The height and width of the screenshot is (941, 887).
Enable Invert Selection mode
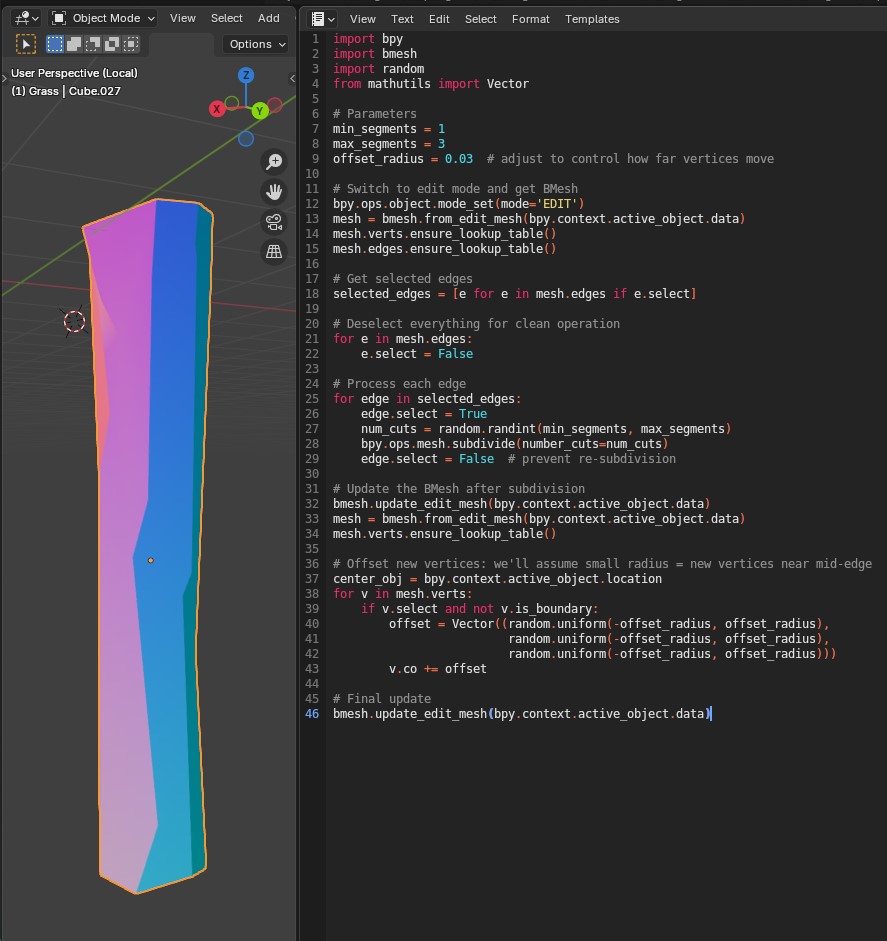click(x=112, y=44)
